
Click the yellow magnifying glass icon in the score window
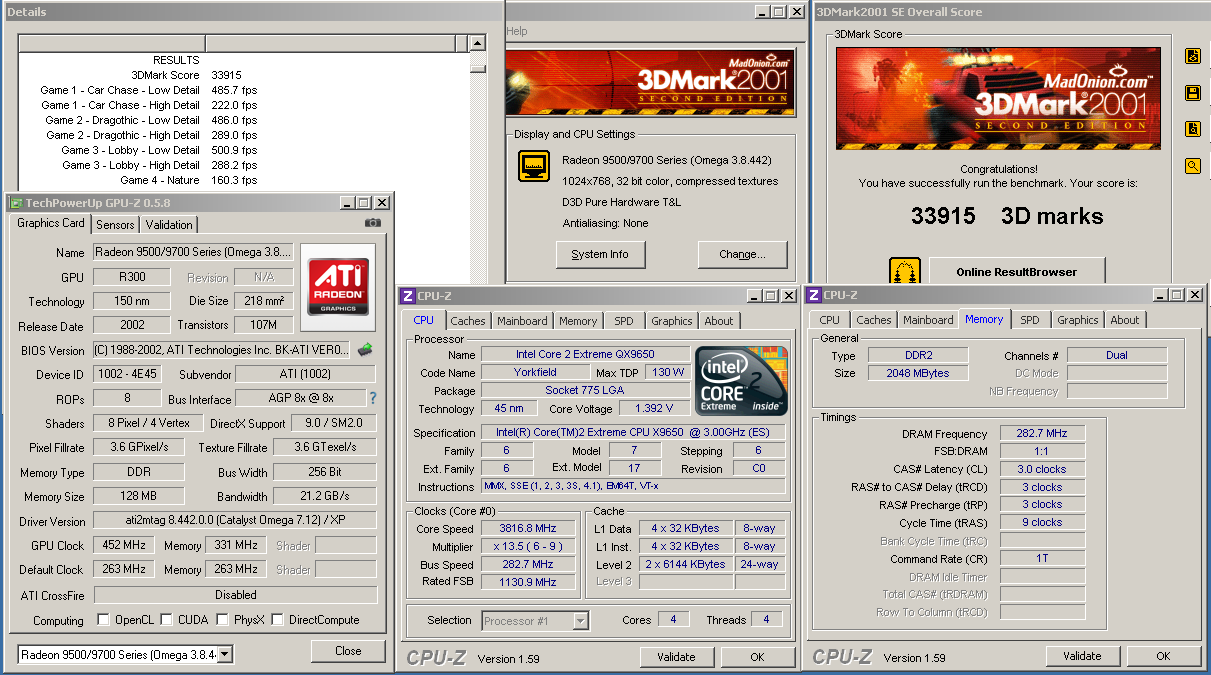pyautogui.click(x=1192, y=166)
